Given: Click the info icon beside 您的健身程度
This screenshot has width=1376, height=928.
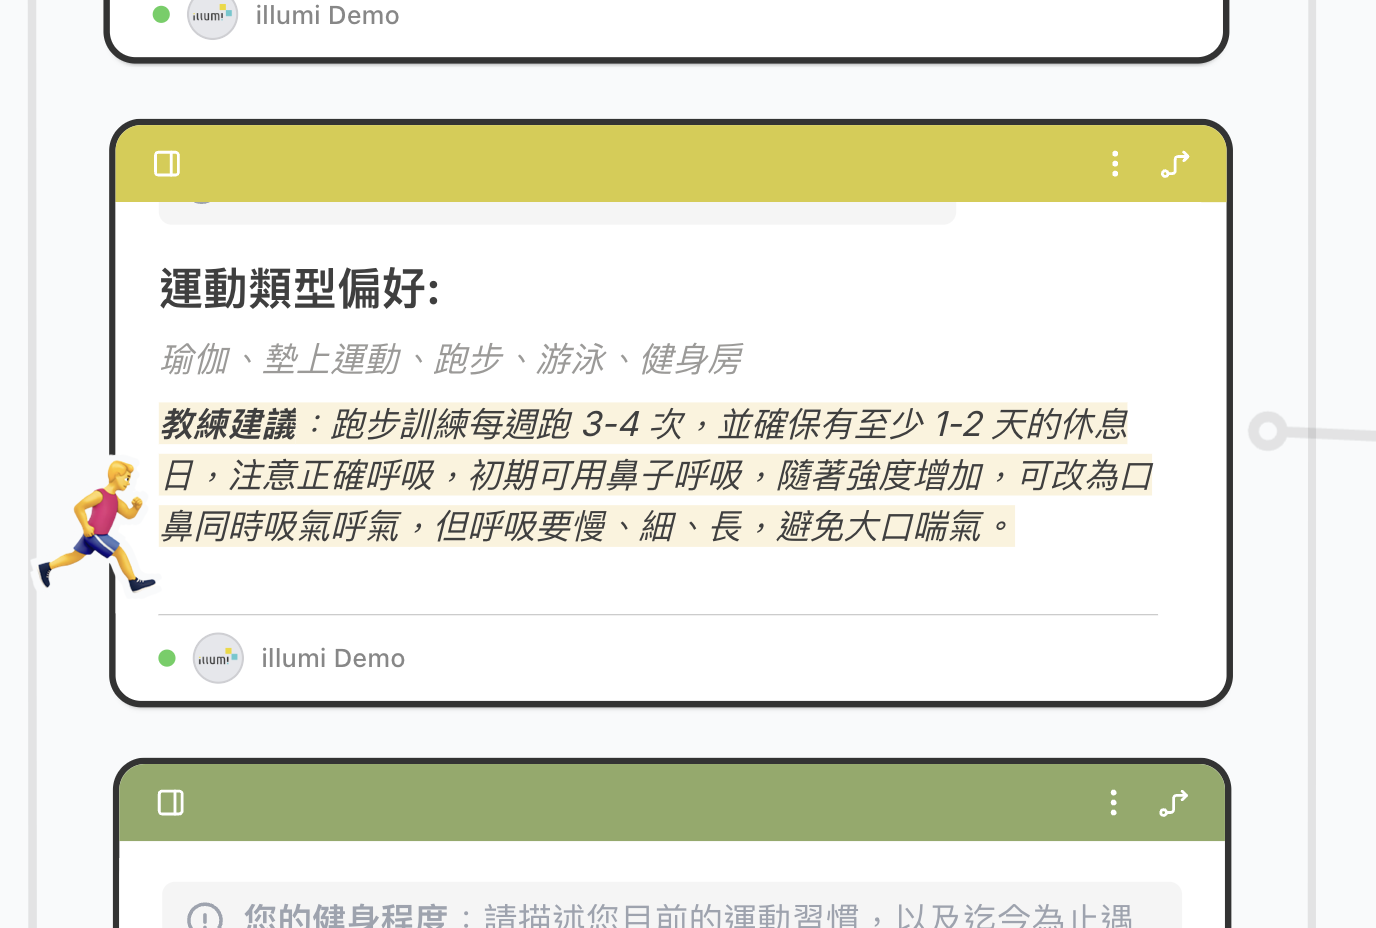Looking at the screenshot, I should [x=205, y=917].
